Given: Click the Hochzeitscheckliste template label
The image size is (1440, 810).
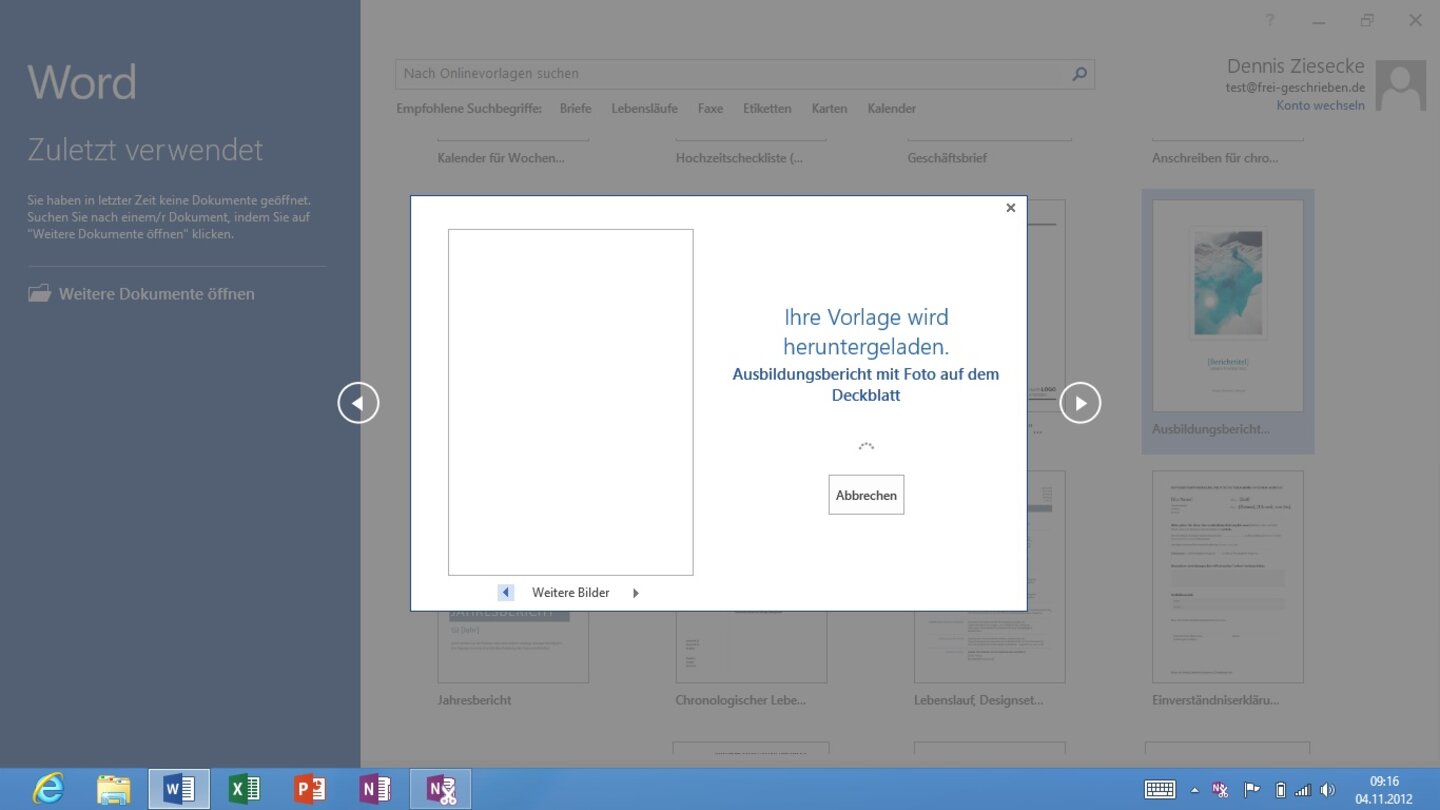Looking at the screenshot, I should pos(739,158).
